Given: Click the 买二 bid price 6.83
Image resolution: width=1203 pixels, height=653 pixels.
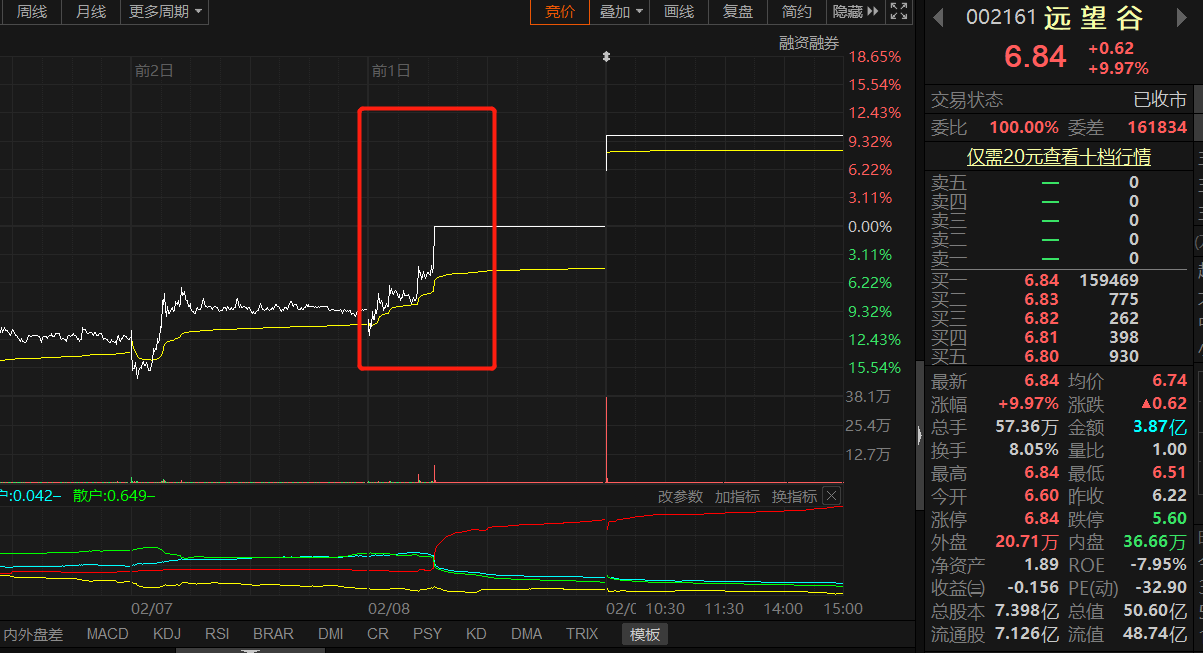Looking at the screenshot, I should point(1041,299).
